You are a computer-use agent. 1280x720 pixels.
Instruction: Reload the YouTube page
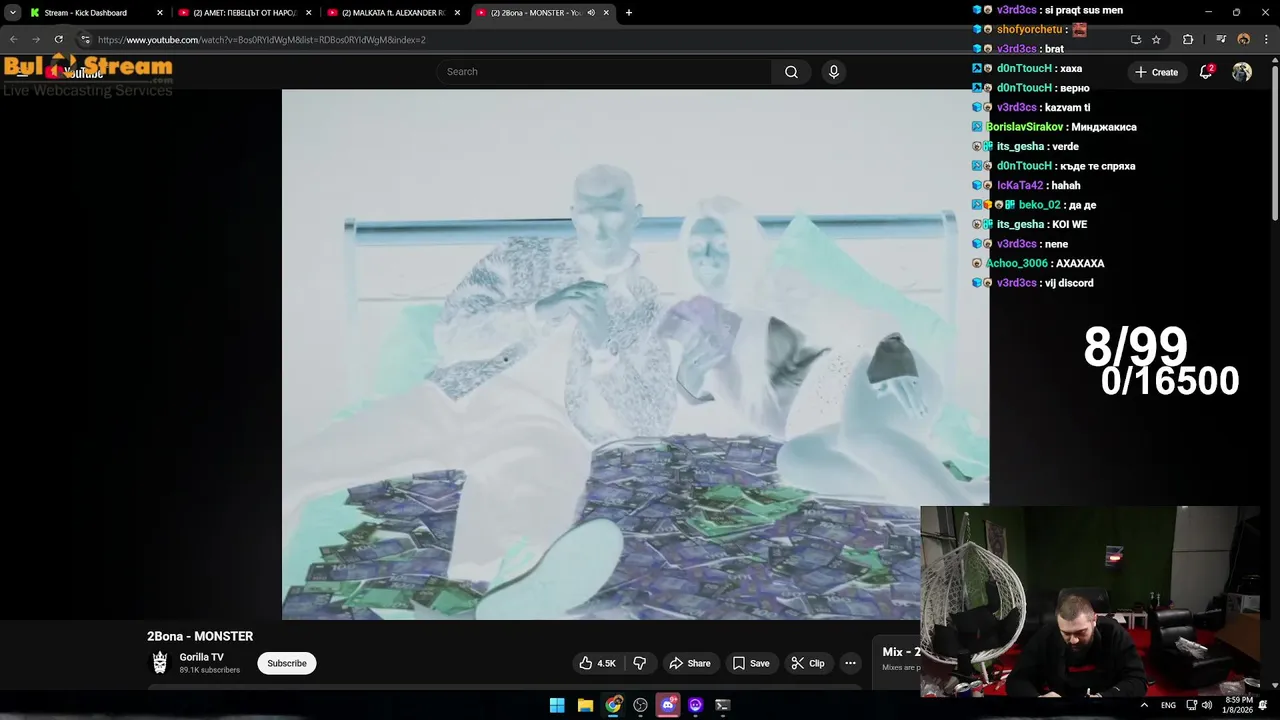click(58, 39)
